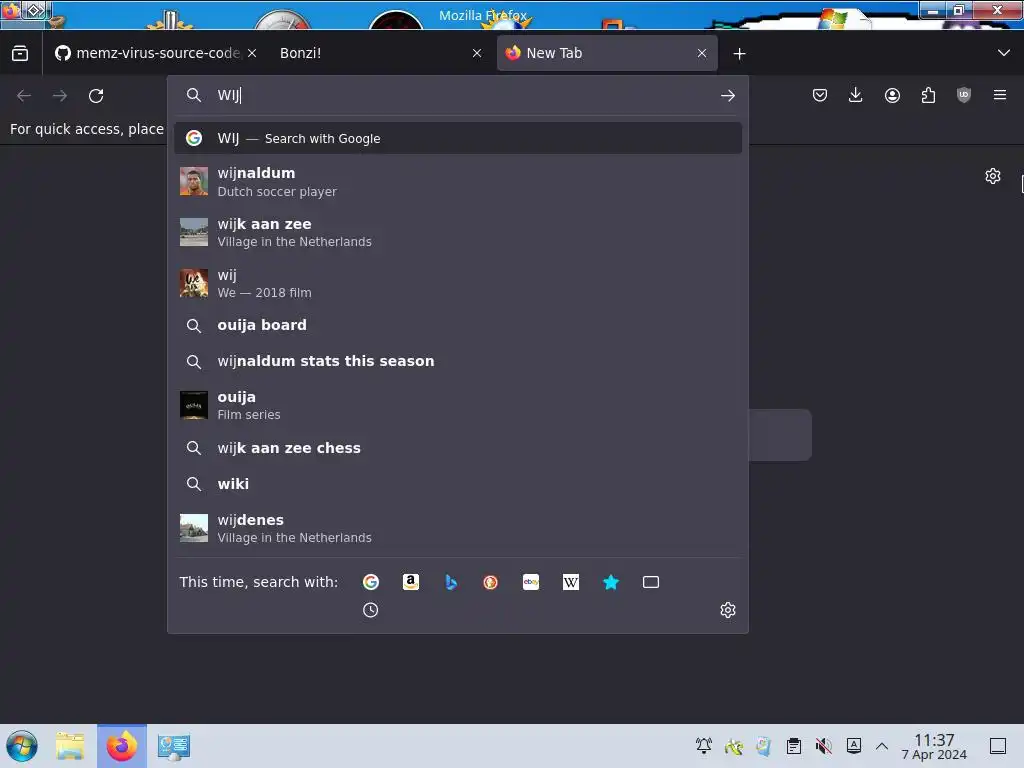Image resolution: width=1024 pixels, height=768 pixels.
Task: Go forward with the forward arrow
Action: 60,96
